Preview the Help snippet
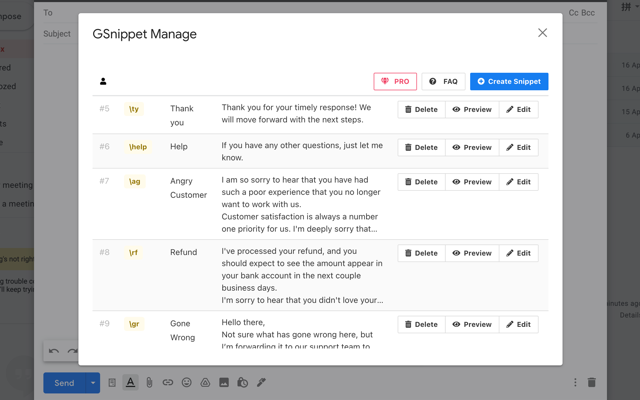Image resolution: width=640 pixels, height=400 pixels. 472,147
